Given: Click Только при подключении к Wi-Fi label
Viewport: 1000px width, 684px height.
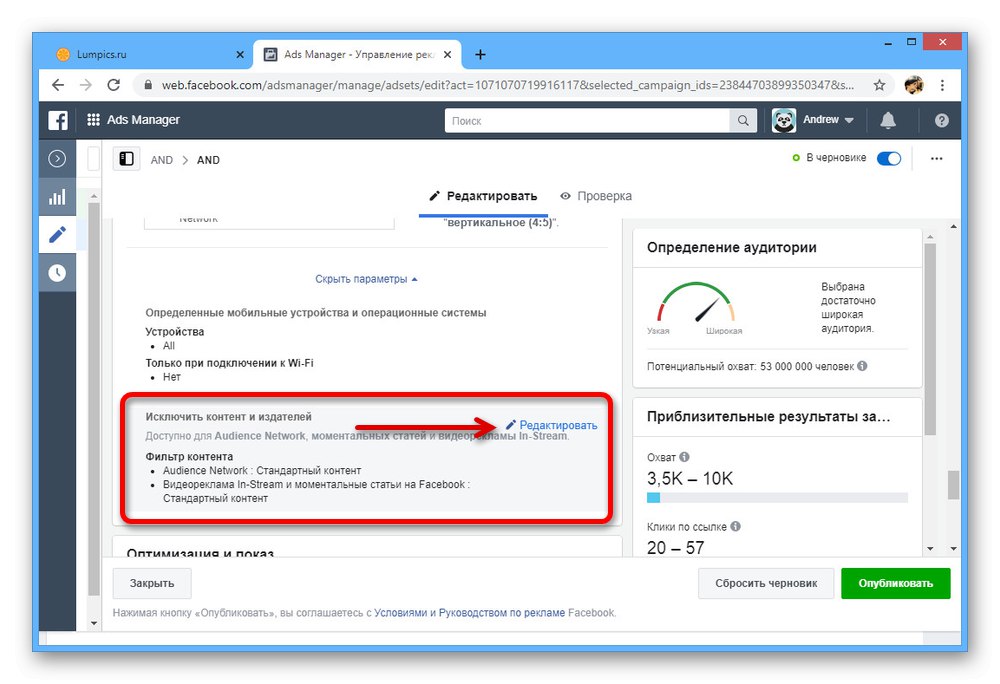Looking at the screenshot, I should [230, 363].
